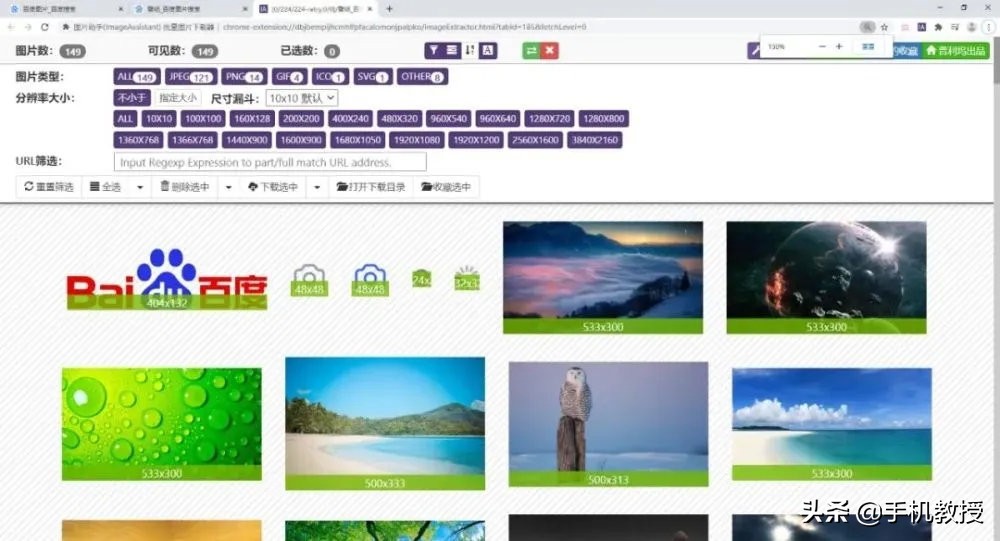Open the 尺寸漏斗 10x10 默认 dropdown
The width and height of the screenshot is (1000, 541).
[302, 98]
